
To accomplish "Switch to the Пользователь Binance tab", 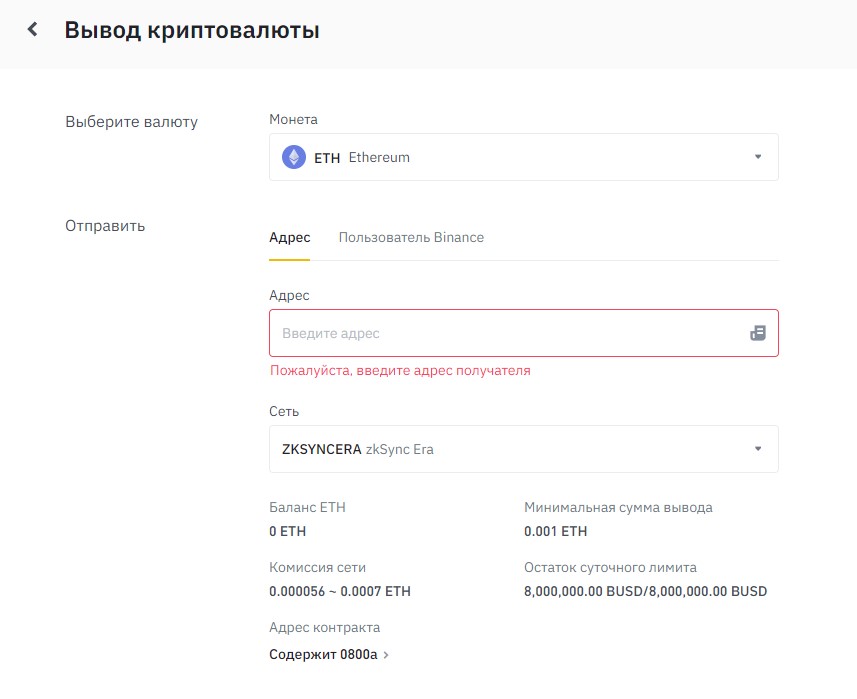I will coord(411,238).
